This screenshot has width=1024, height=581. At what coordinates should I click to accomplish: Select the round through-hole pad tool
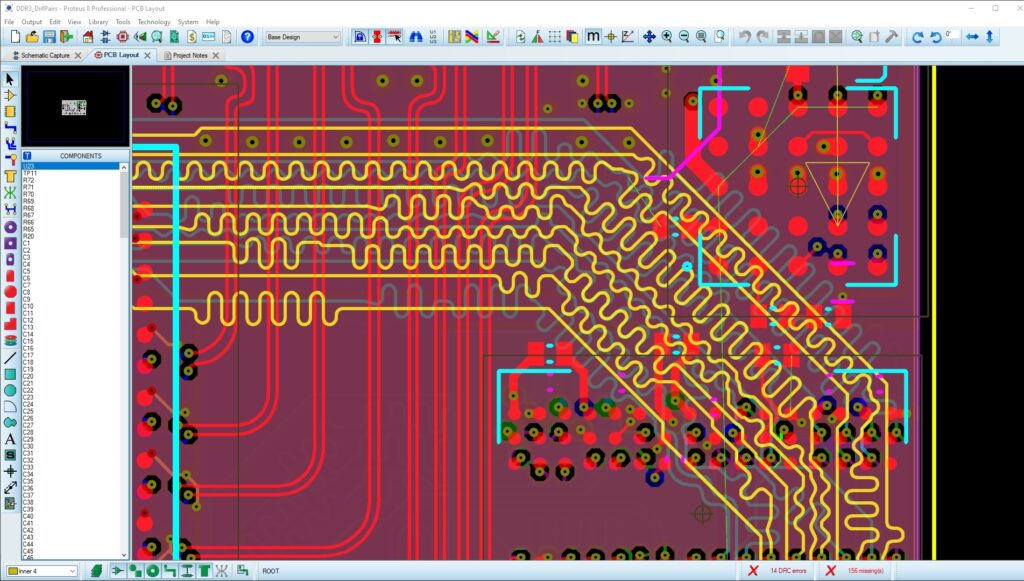(x=10, y=227)
